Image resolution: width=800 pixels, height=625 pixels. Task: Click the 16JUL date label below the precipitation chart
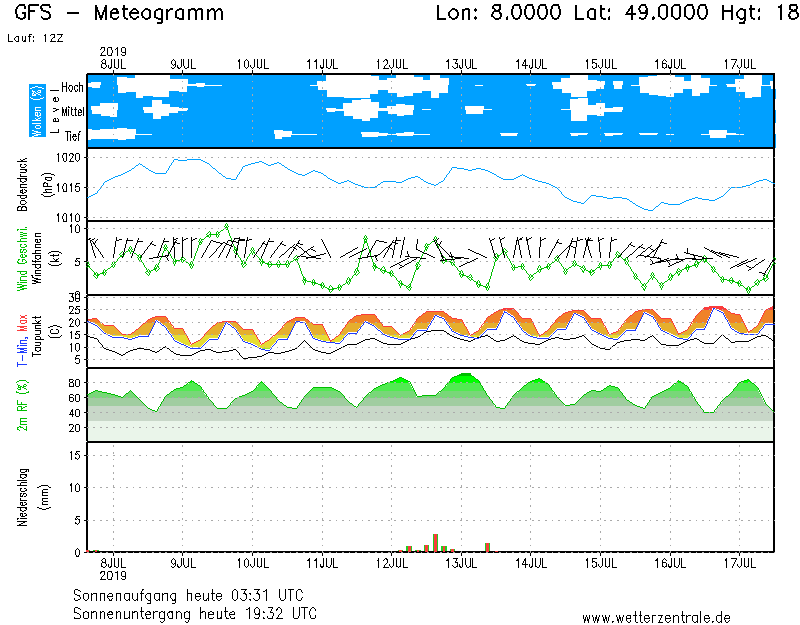pyautogui.click(x=670, y=563)
